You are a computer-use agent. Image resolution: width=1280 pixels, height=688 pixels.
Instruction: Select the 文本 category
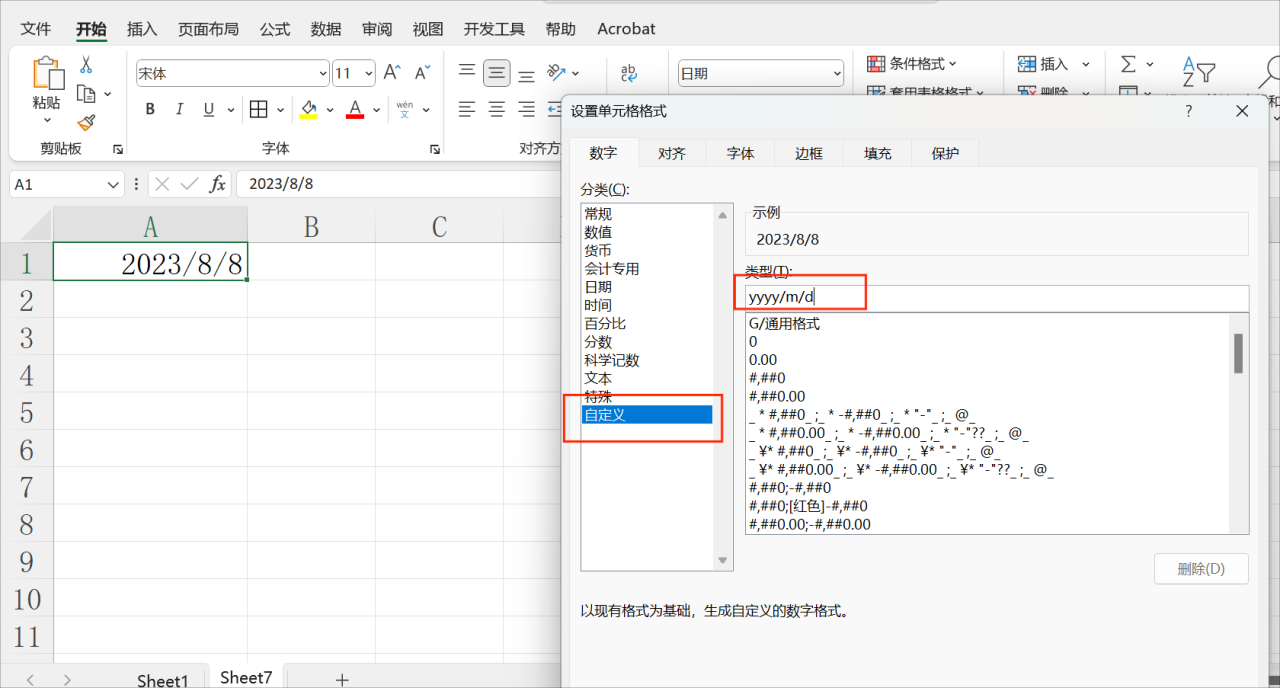coord(598,378)
